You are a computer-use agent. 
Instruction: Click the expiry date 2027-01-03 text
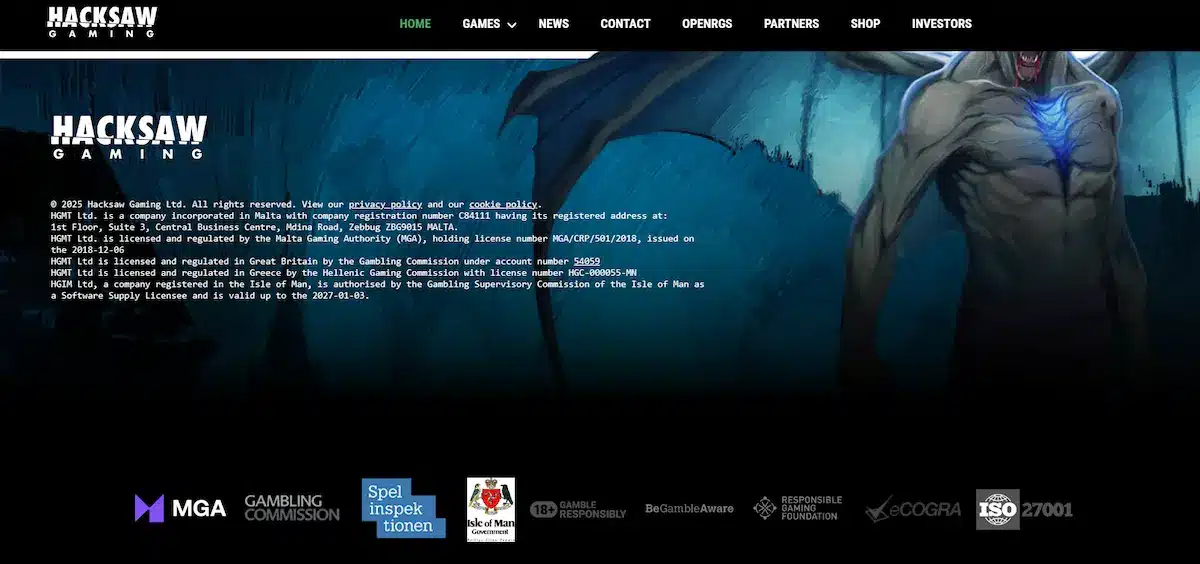(339, 296)
